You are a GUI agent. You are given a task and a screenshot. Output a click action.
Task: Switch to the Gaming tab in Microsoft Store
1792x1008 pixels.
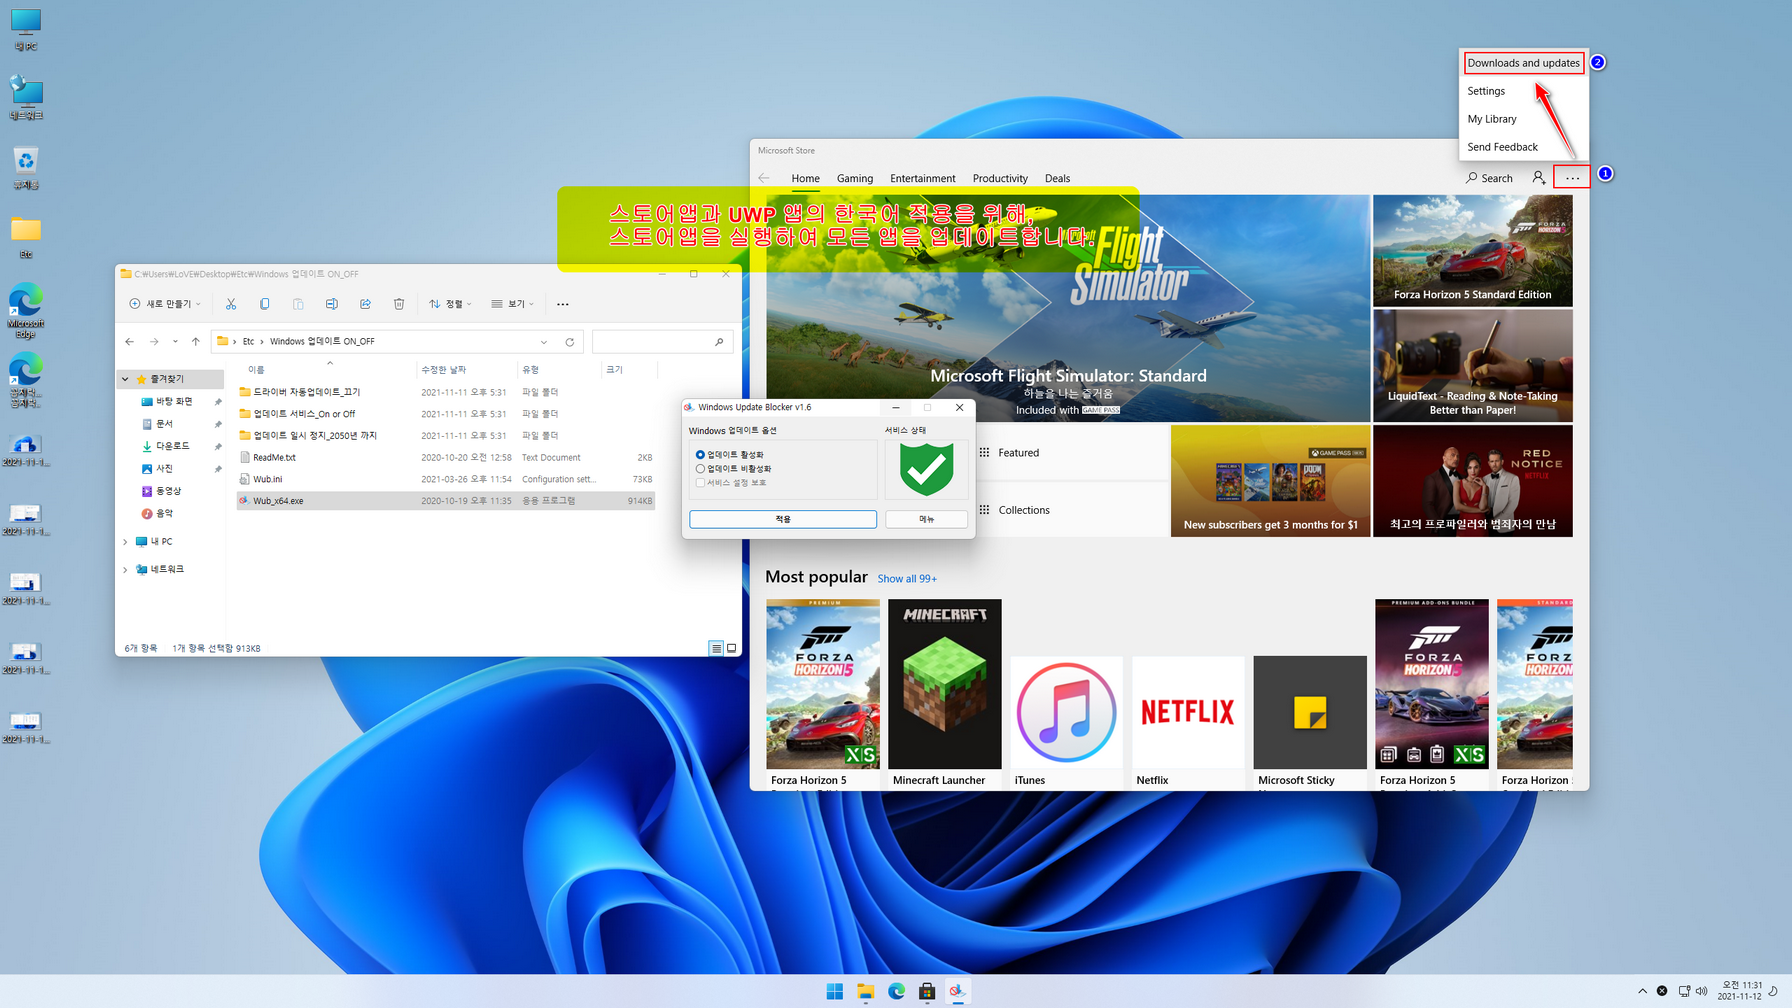(855, 179)
